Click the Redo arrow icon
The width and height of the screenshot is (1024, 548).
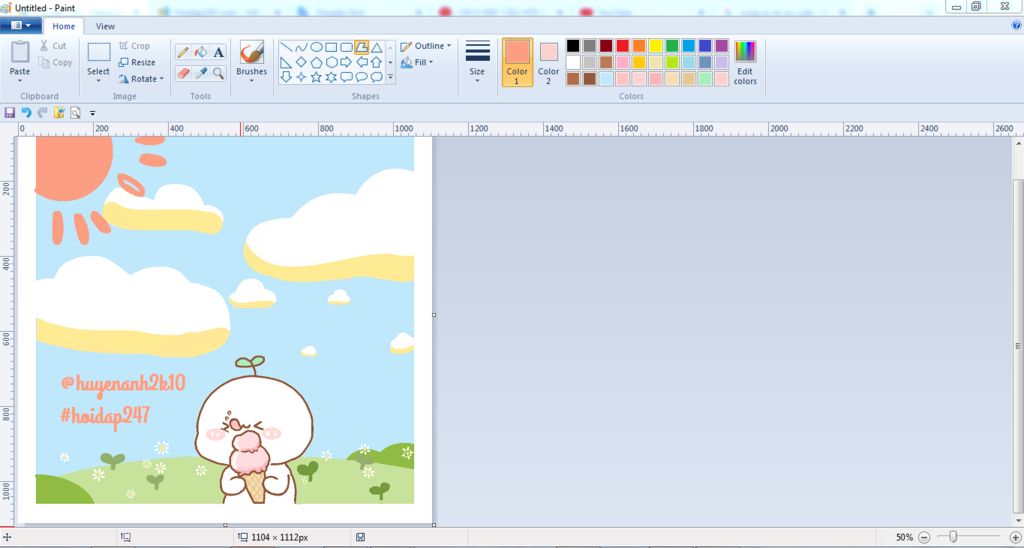tap(42, 113)
